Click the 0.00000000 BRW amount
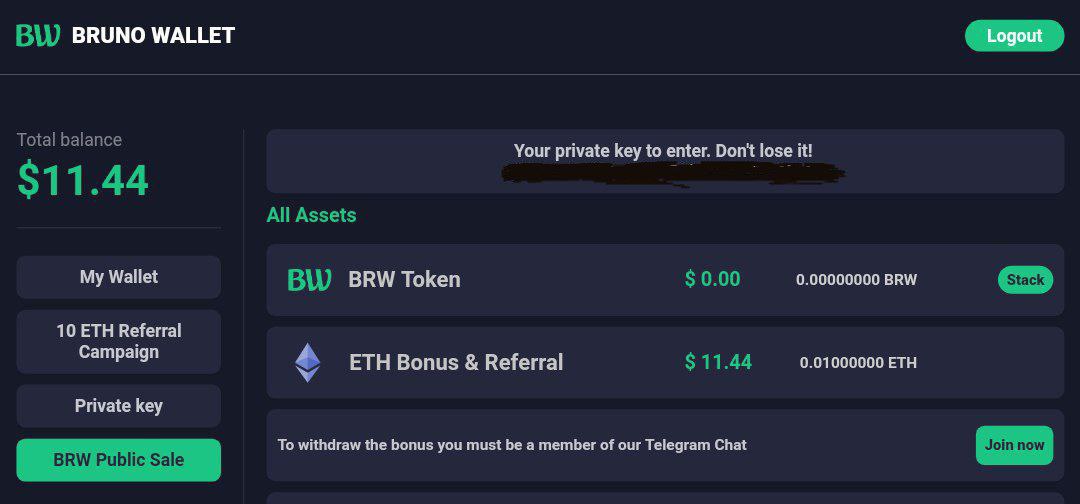The height and width of the screenshot is (504, 1080). coord(856,280)
